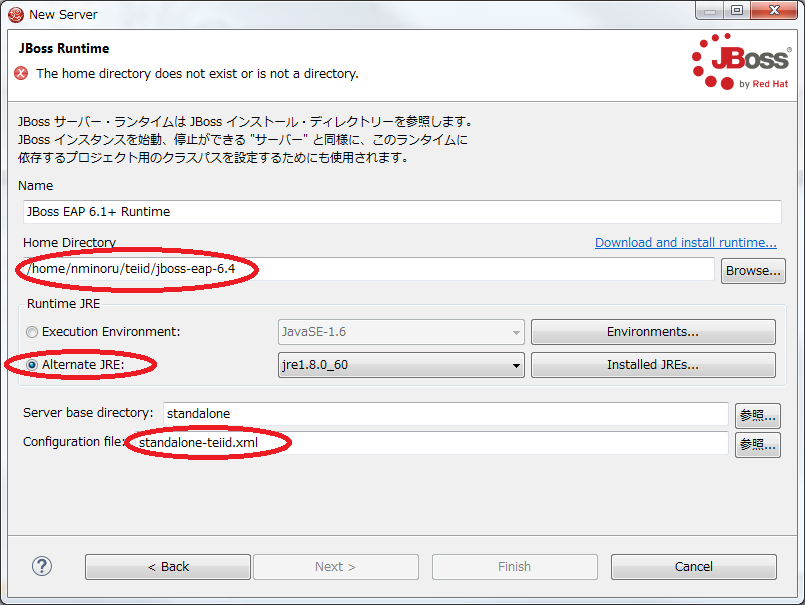Click the disabled Finish button

click(x=514, y=566)
